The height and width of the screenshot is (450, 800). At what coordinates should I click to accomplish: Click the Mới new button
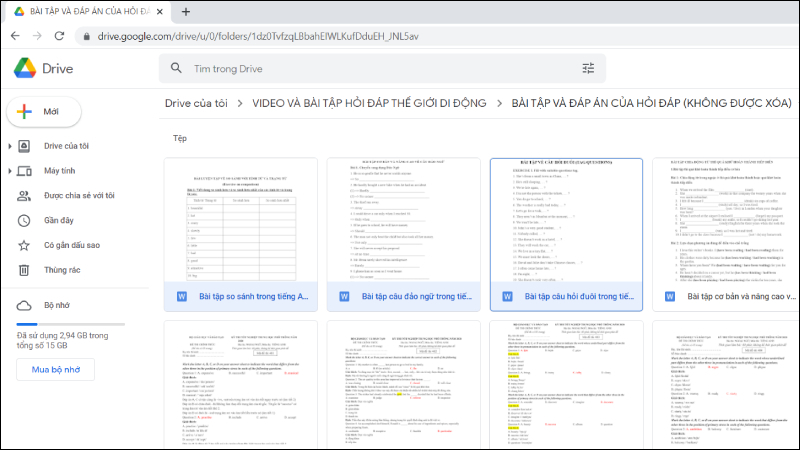[44, 112]
